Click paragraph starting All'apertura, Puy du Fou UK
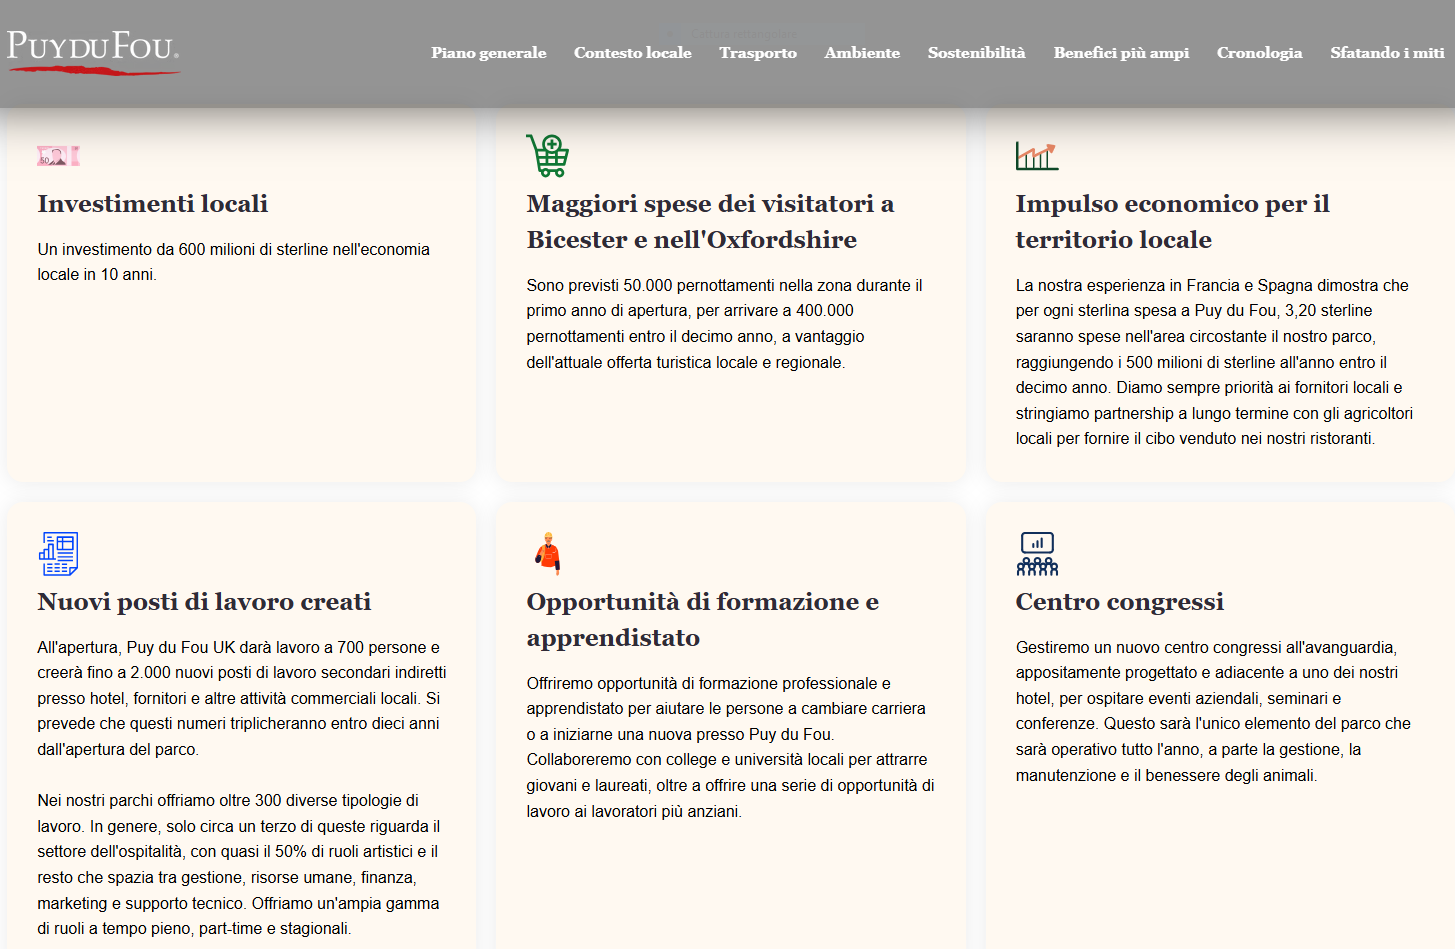The image size is (1455, 949). coord(242,698)
